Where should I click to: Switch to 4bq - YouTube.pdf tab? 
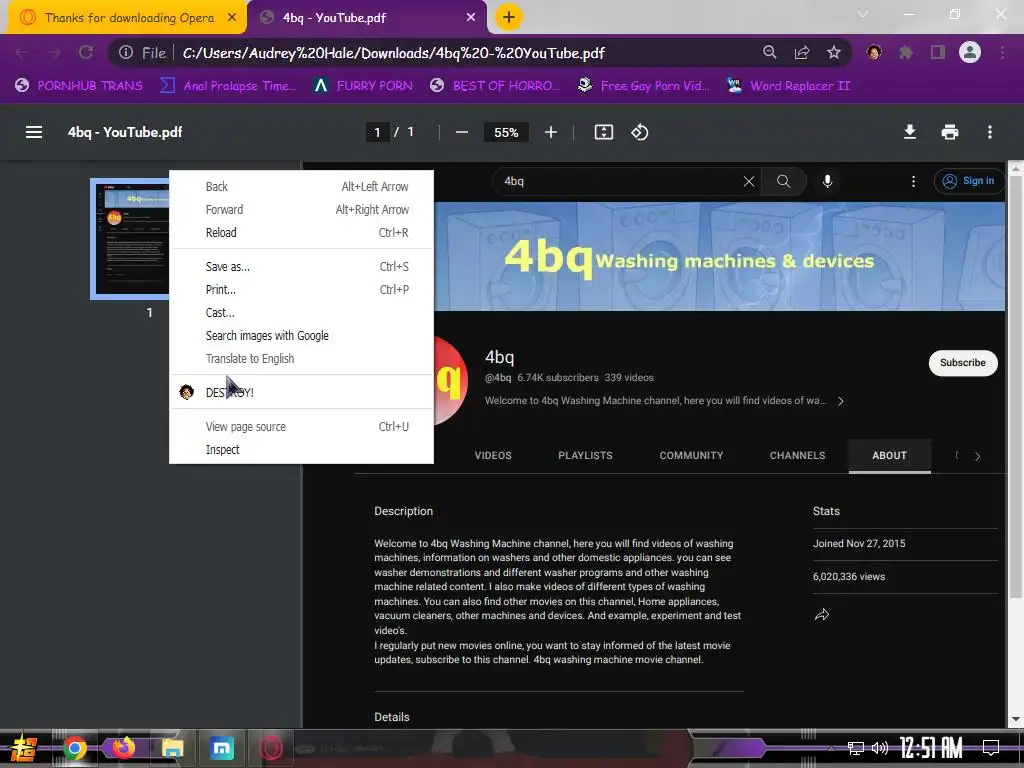pyautogui.click(x=368, y=18)
